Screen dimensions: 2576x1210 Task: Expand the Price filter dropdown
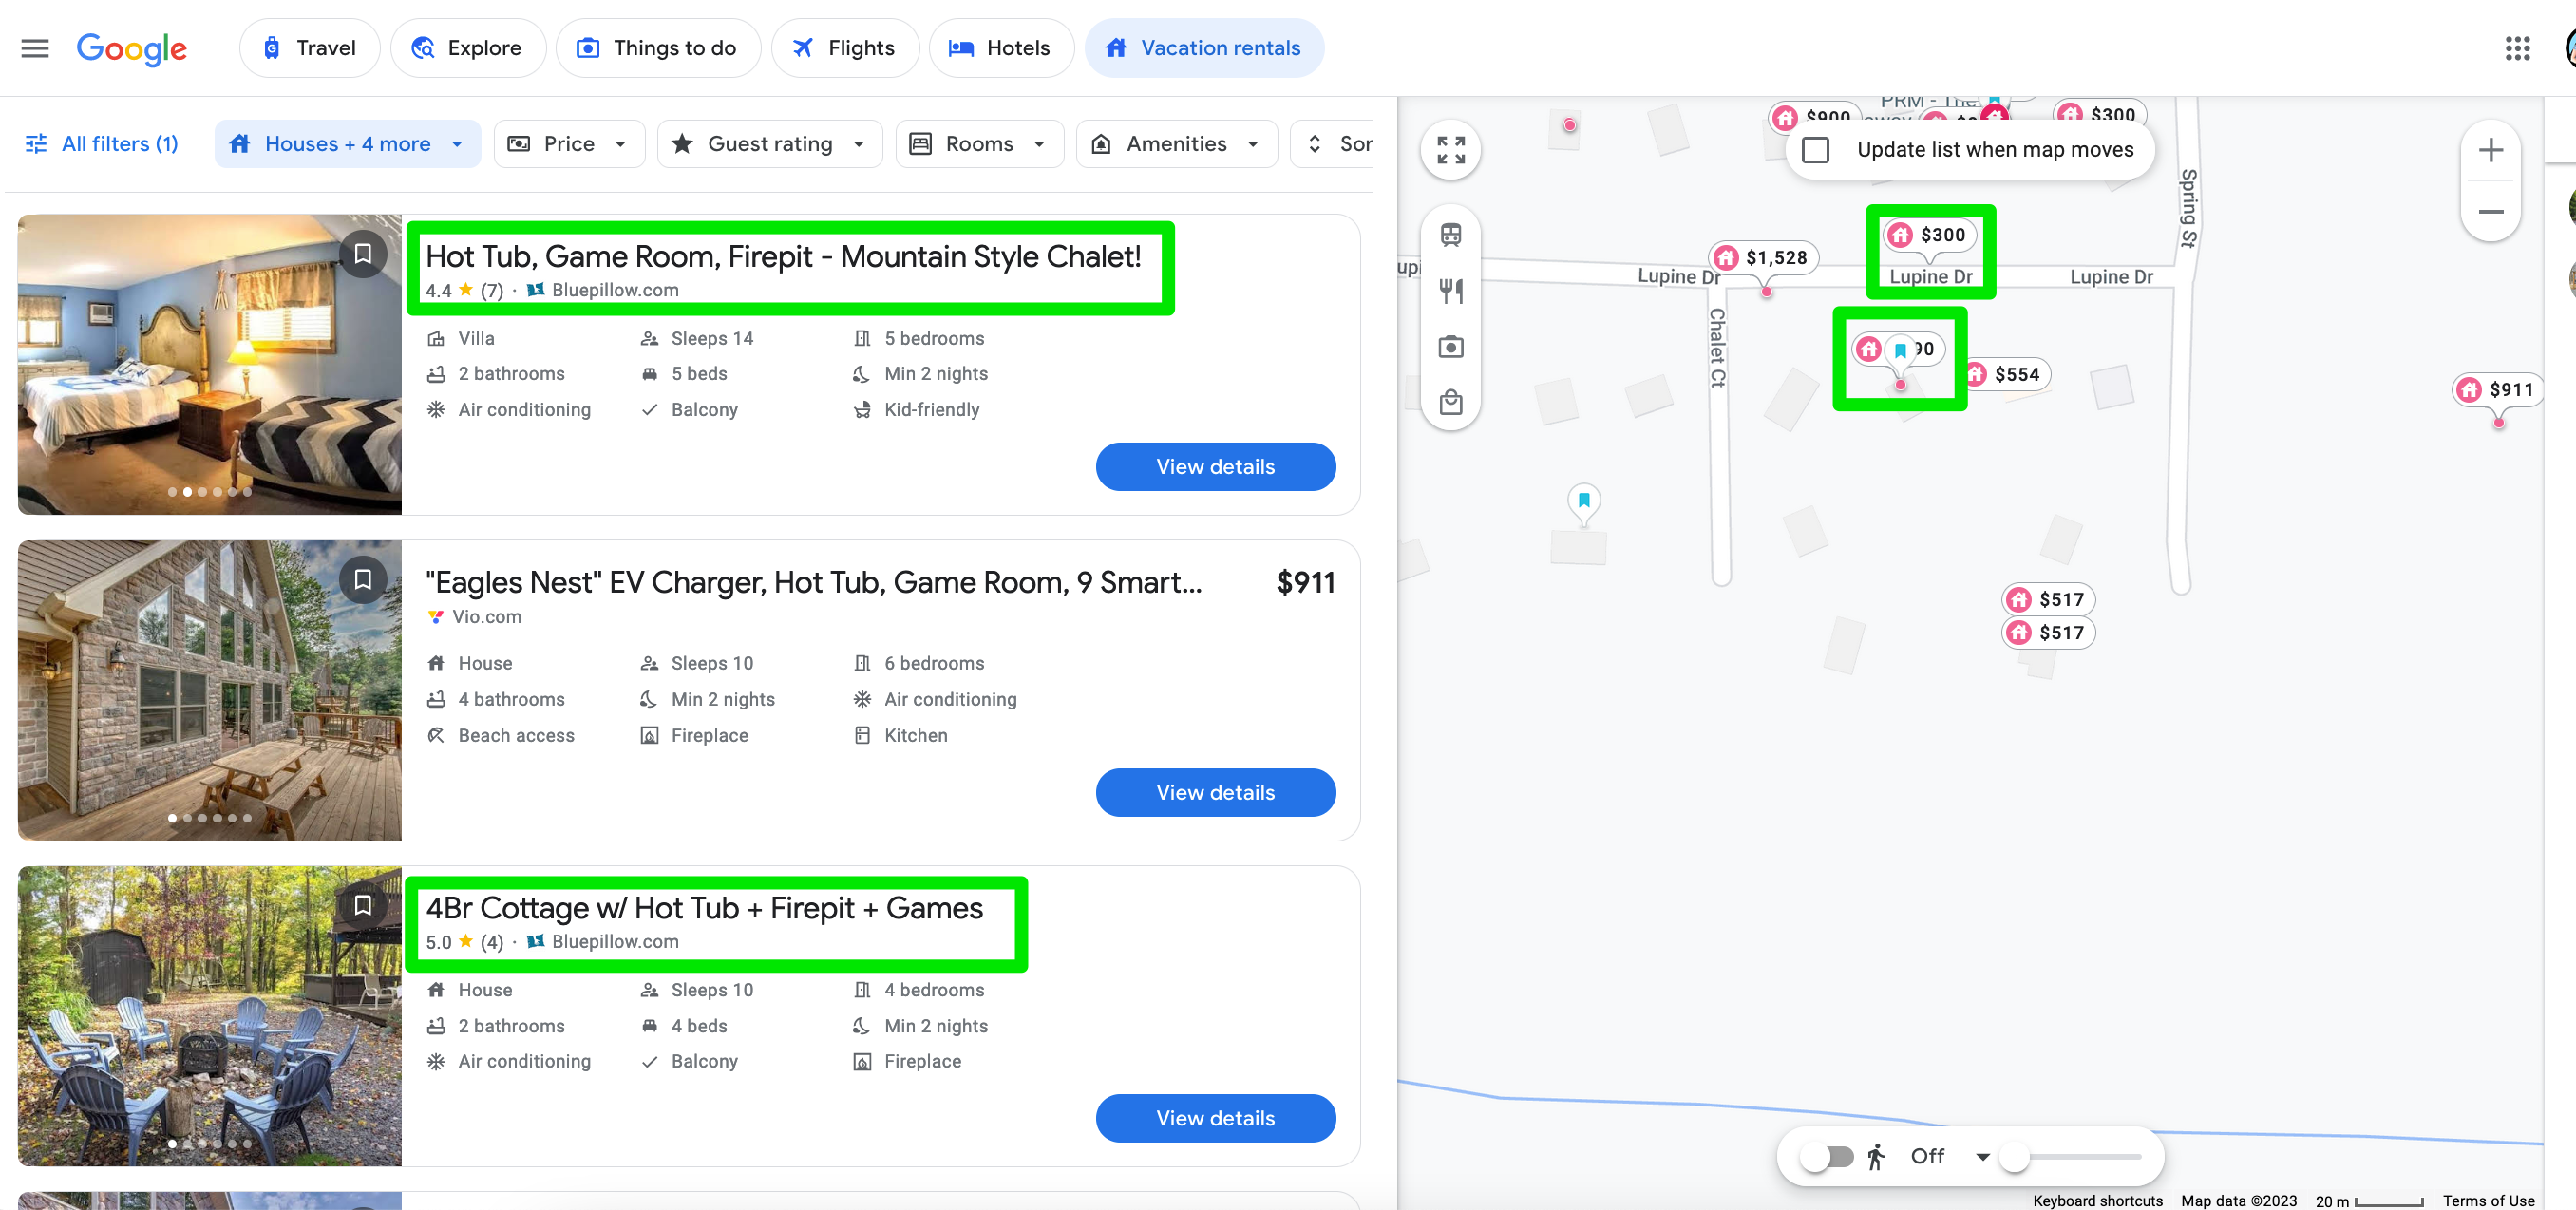click(568, 144)
